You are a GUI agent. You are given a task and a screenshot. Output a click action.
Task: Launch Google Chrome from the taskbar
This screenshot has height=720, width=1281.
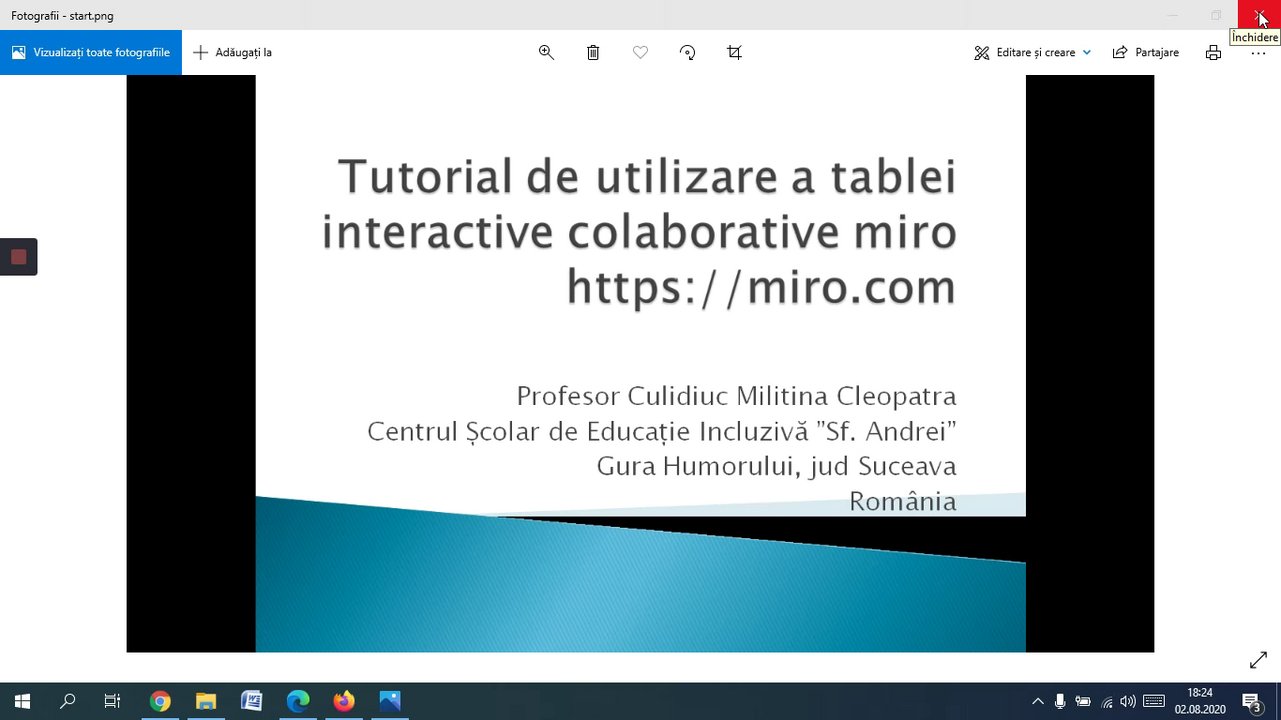point(160,701)
